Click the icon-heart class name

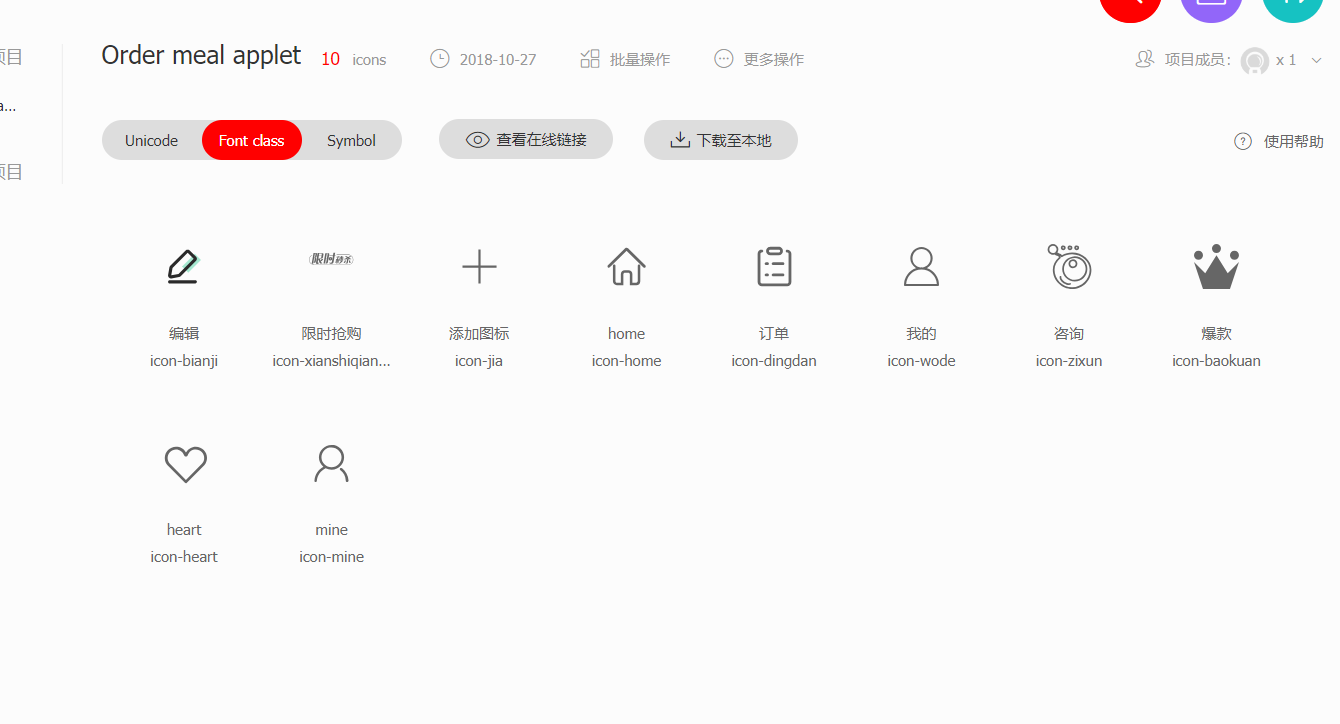(184, 557)
